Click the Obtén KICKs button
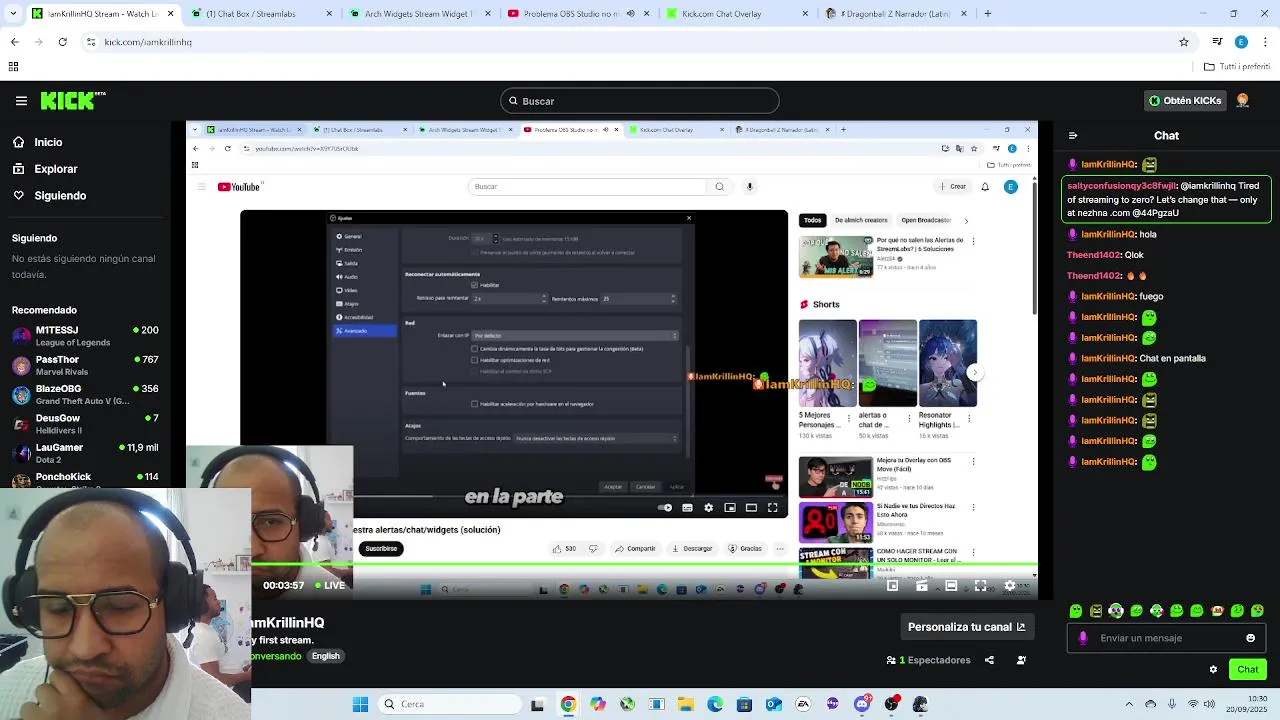 coord(1185,101)
